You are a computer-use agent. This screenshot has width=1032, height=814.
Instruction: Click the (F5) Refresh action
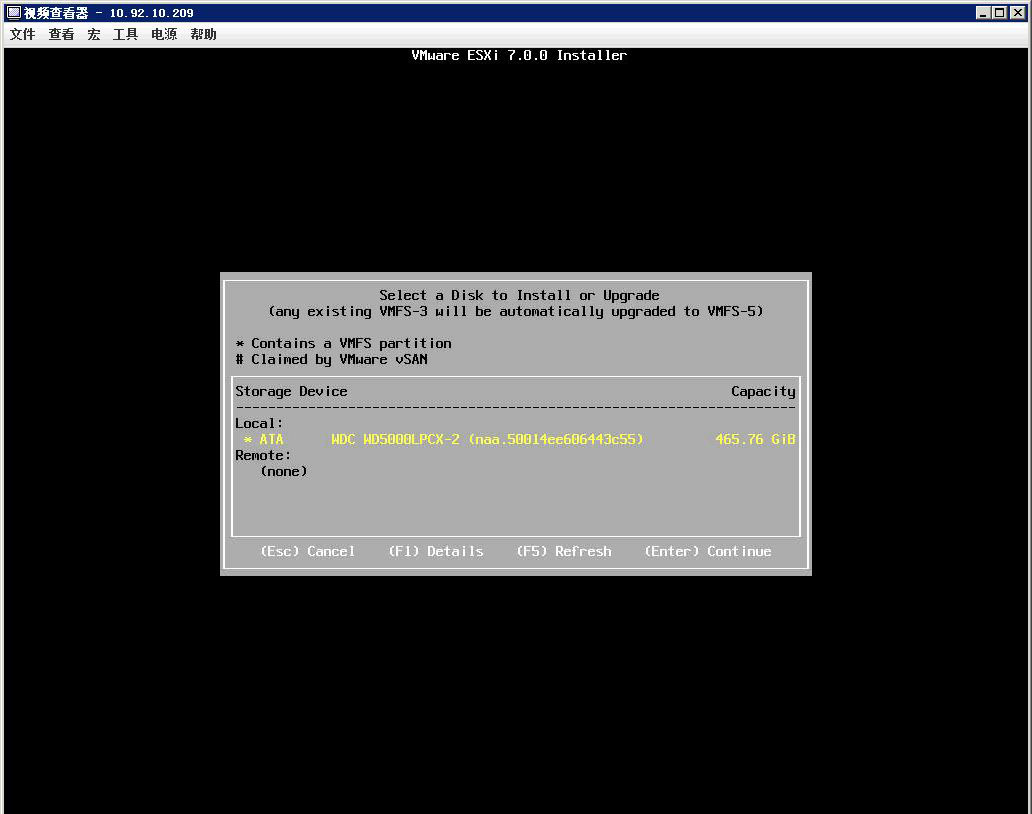tap(563, 551)
